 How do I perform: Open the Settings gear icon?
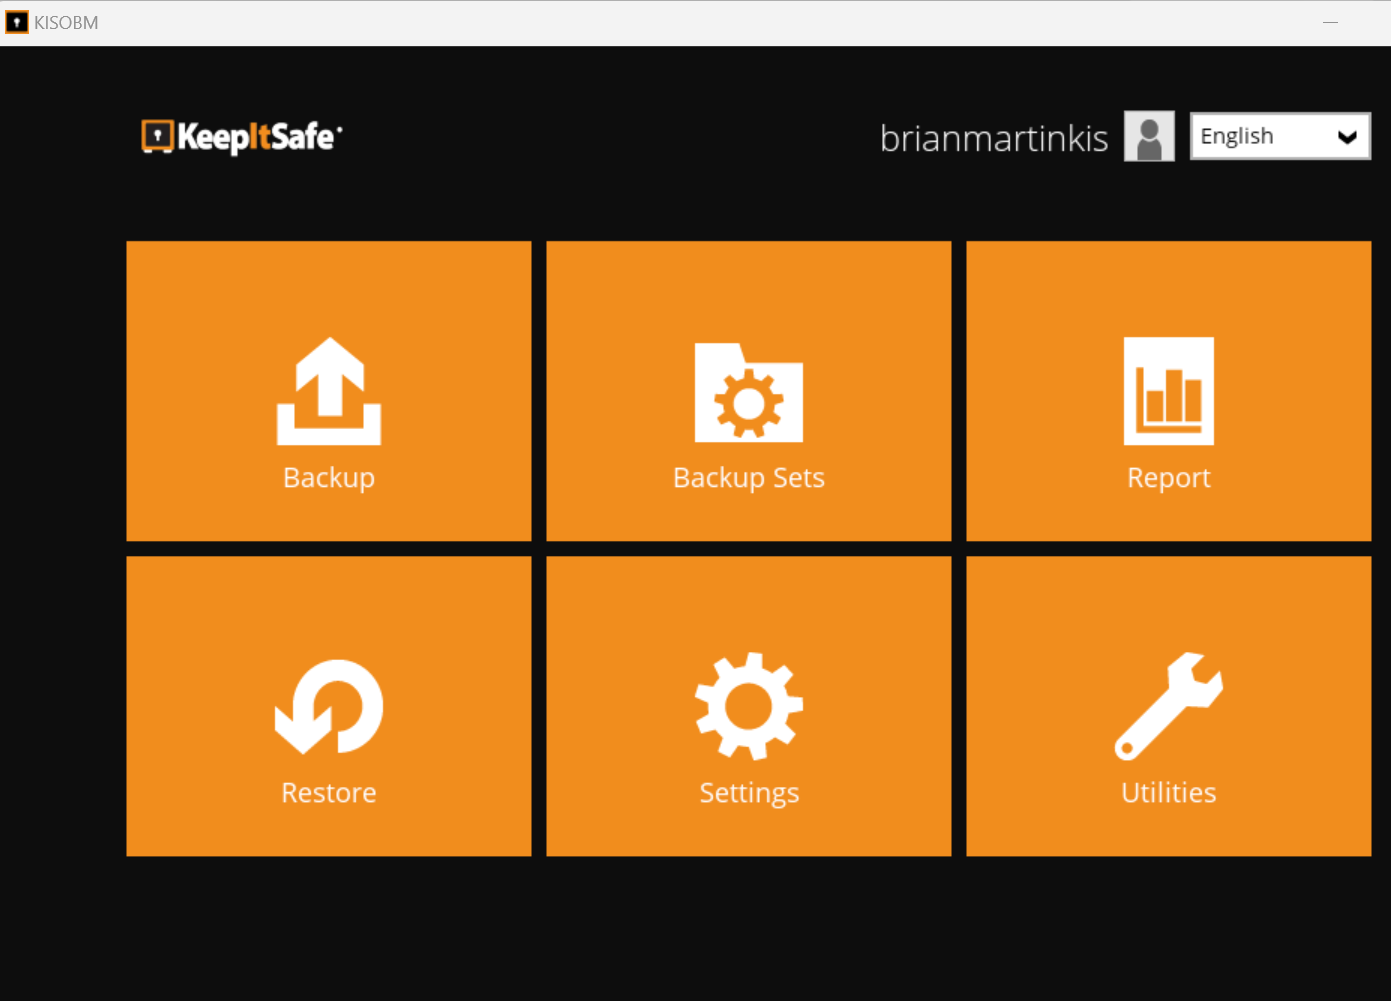pyautogui.click(x=748, y=706)
